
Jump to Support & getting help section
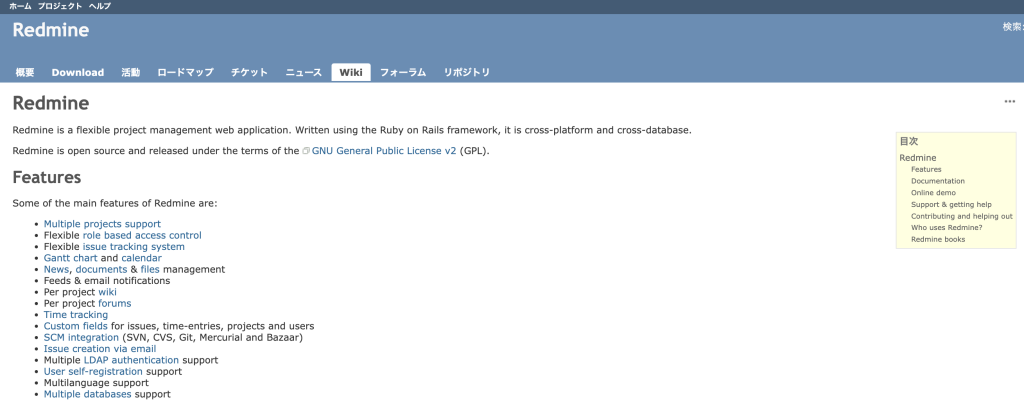952,205
